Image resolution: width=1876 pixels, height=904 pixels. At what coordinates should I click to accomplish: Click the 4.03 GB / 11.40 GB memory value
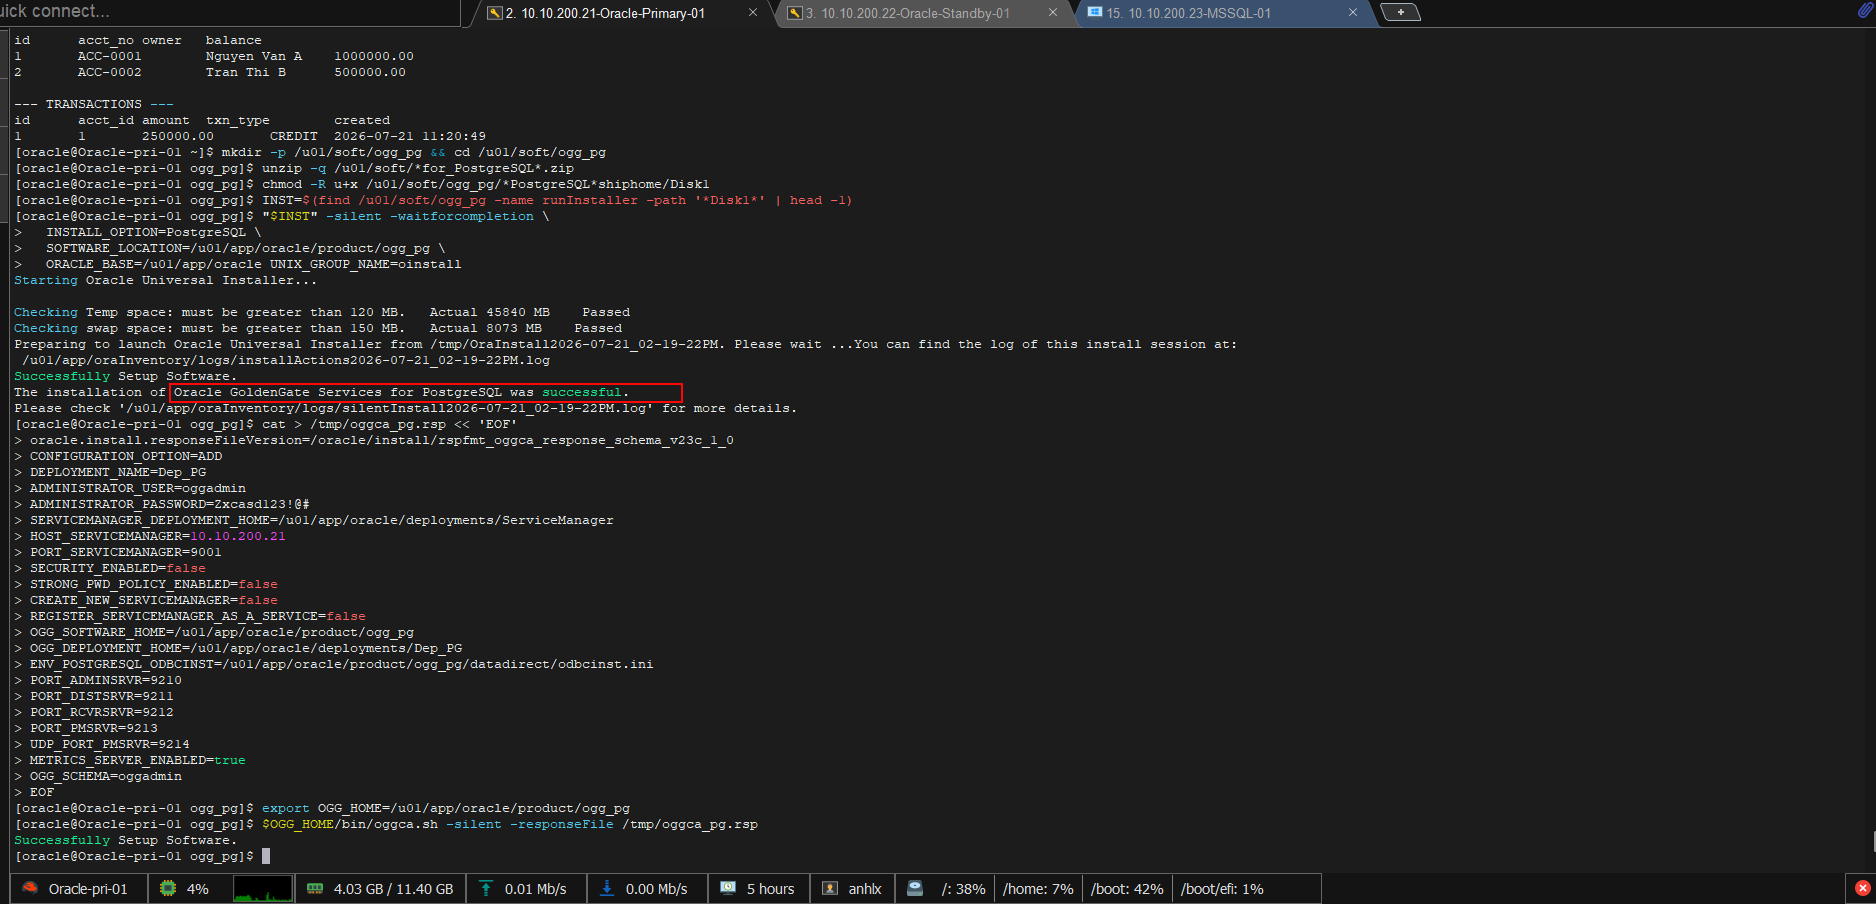point(393,889)
